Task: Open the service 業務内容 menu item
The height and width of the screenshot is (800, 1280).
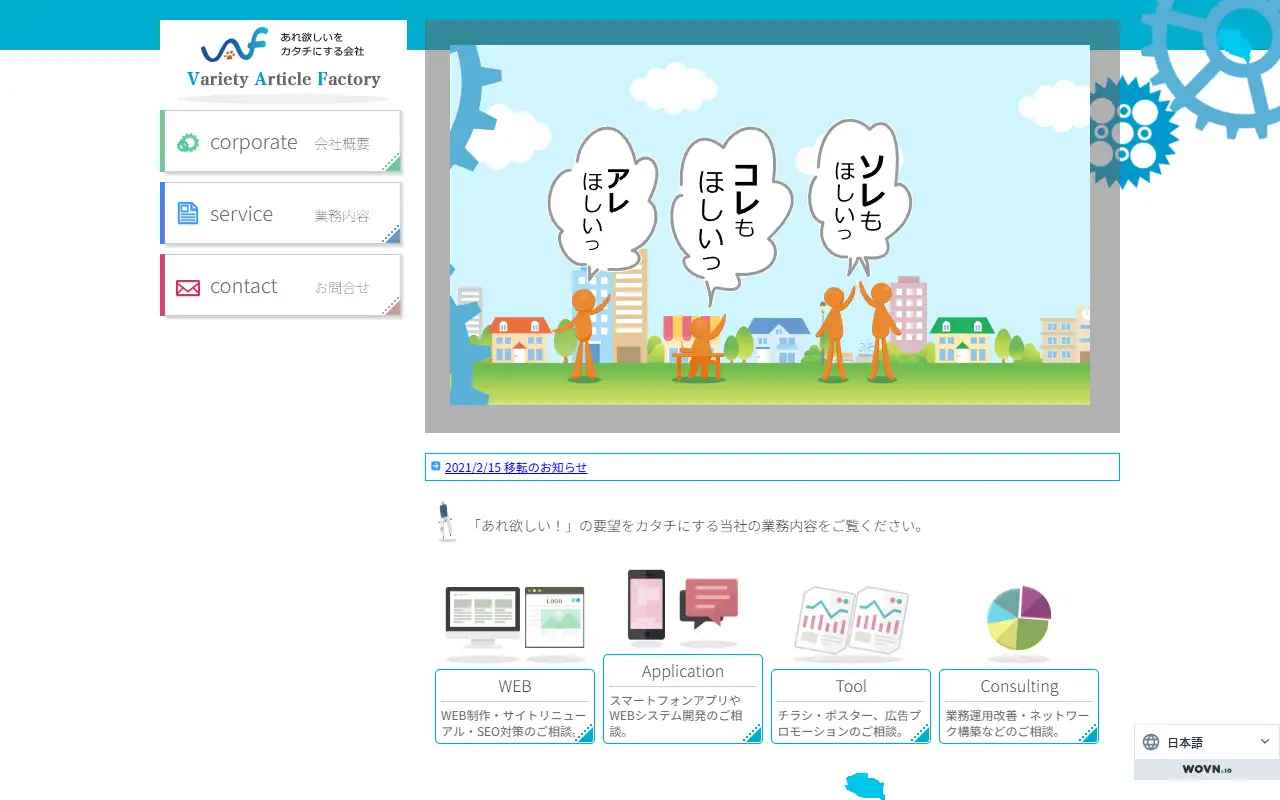Action: [281, 214]
